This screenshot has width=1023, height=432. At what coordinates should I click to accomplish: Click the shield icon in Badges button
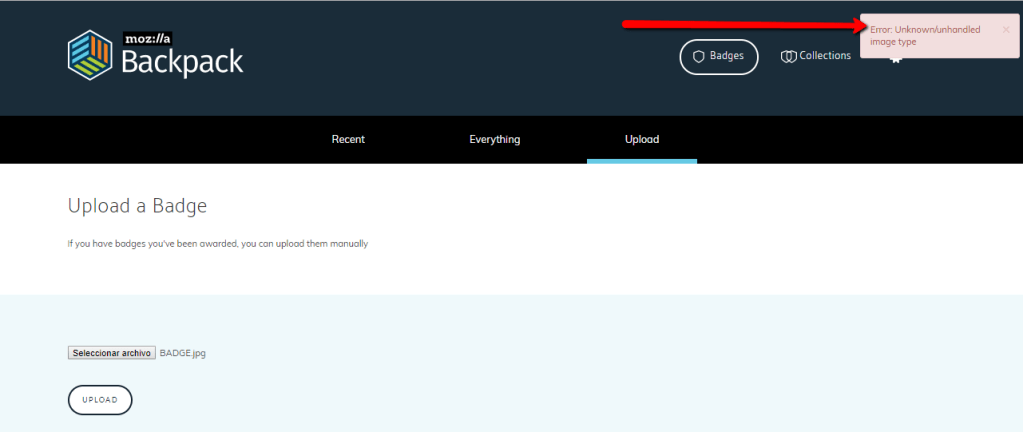tap(699, 57)
